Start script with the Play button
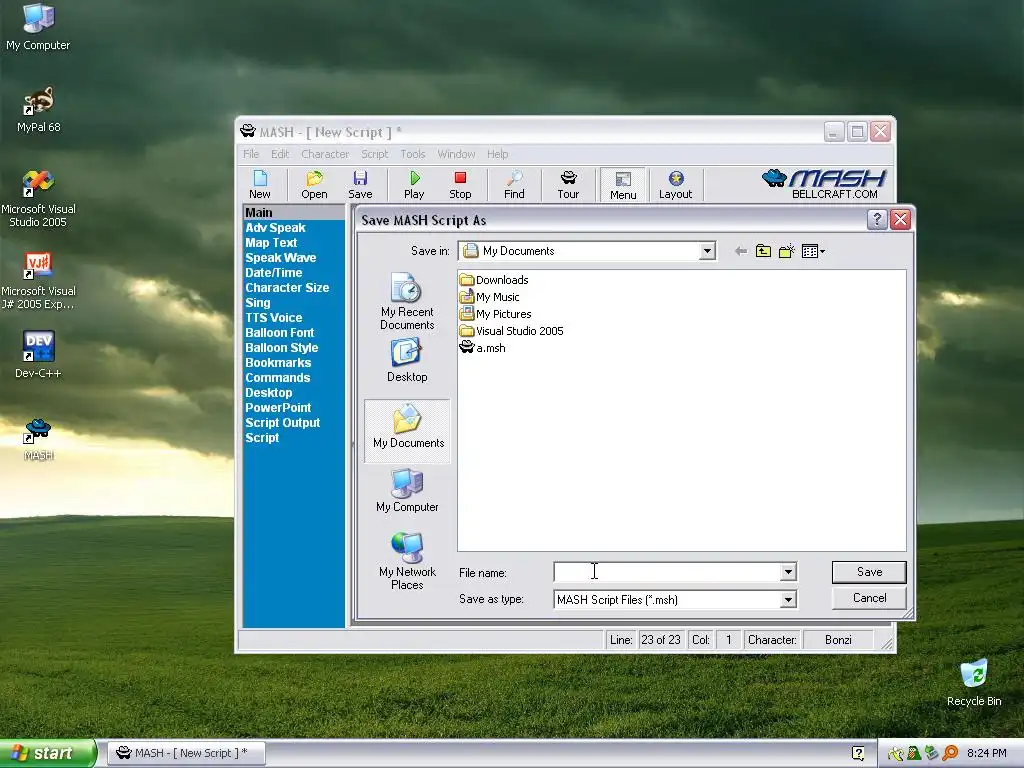The image size is (1024, 768). 414,185
